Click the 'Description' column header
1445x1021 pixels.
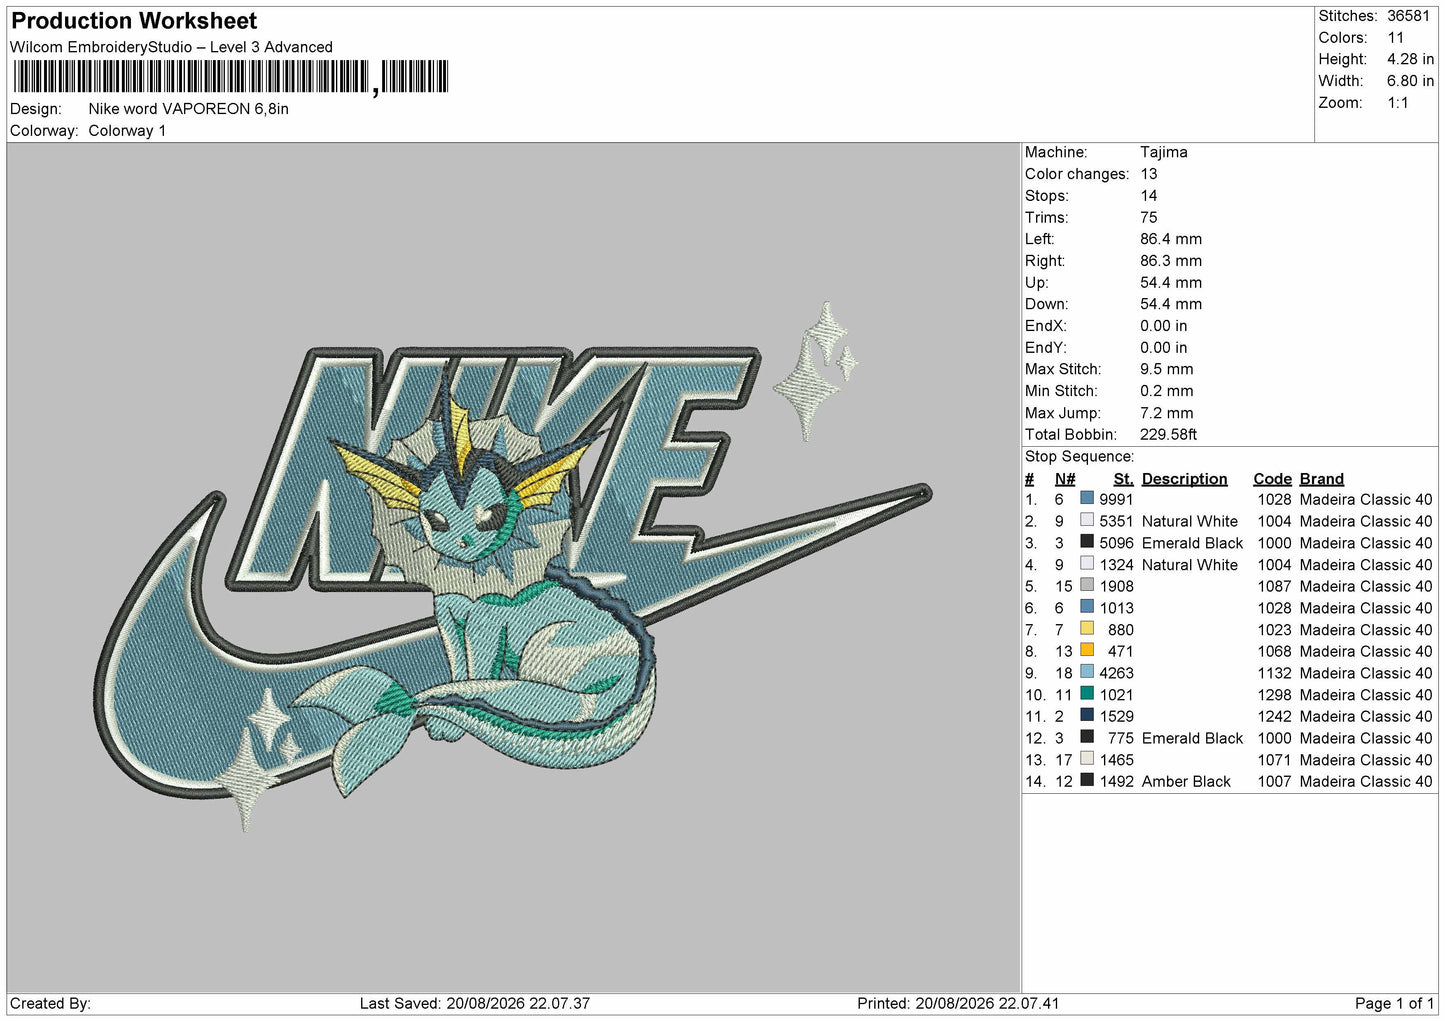tap(1184, 479)
